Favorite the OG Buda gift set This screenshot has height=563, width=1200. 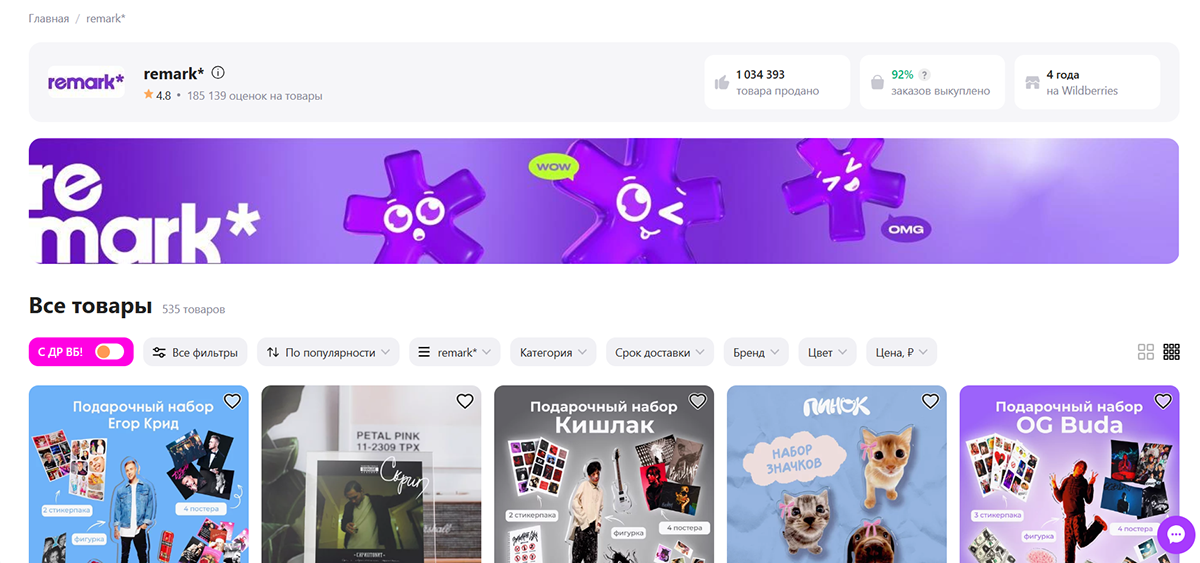click(1163, 401)
